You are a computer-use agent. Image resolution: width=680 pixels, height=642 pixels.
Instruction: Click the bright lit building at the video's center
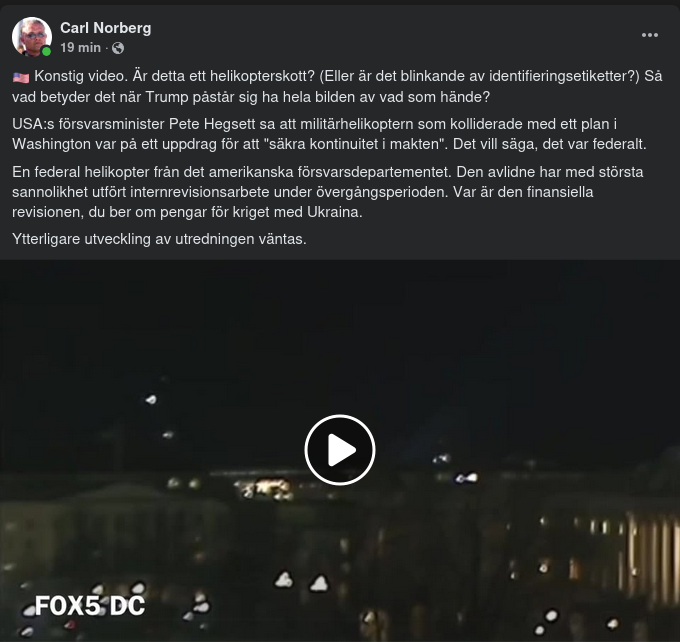pos(265,488)
